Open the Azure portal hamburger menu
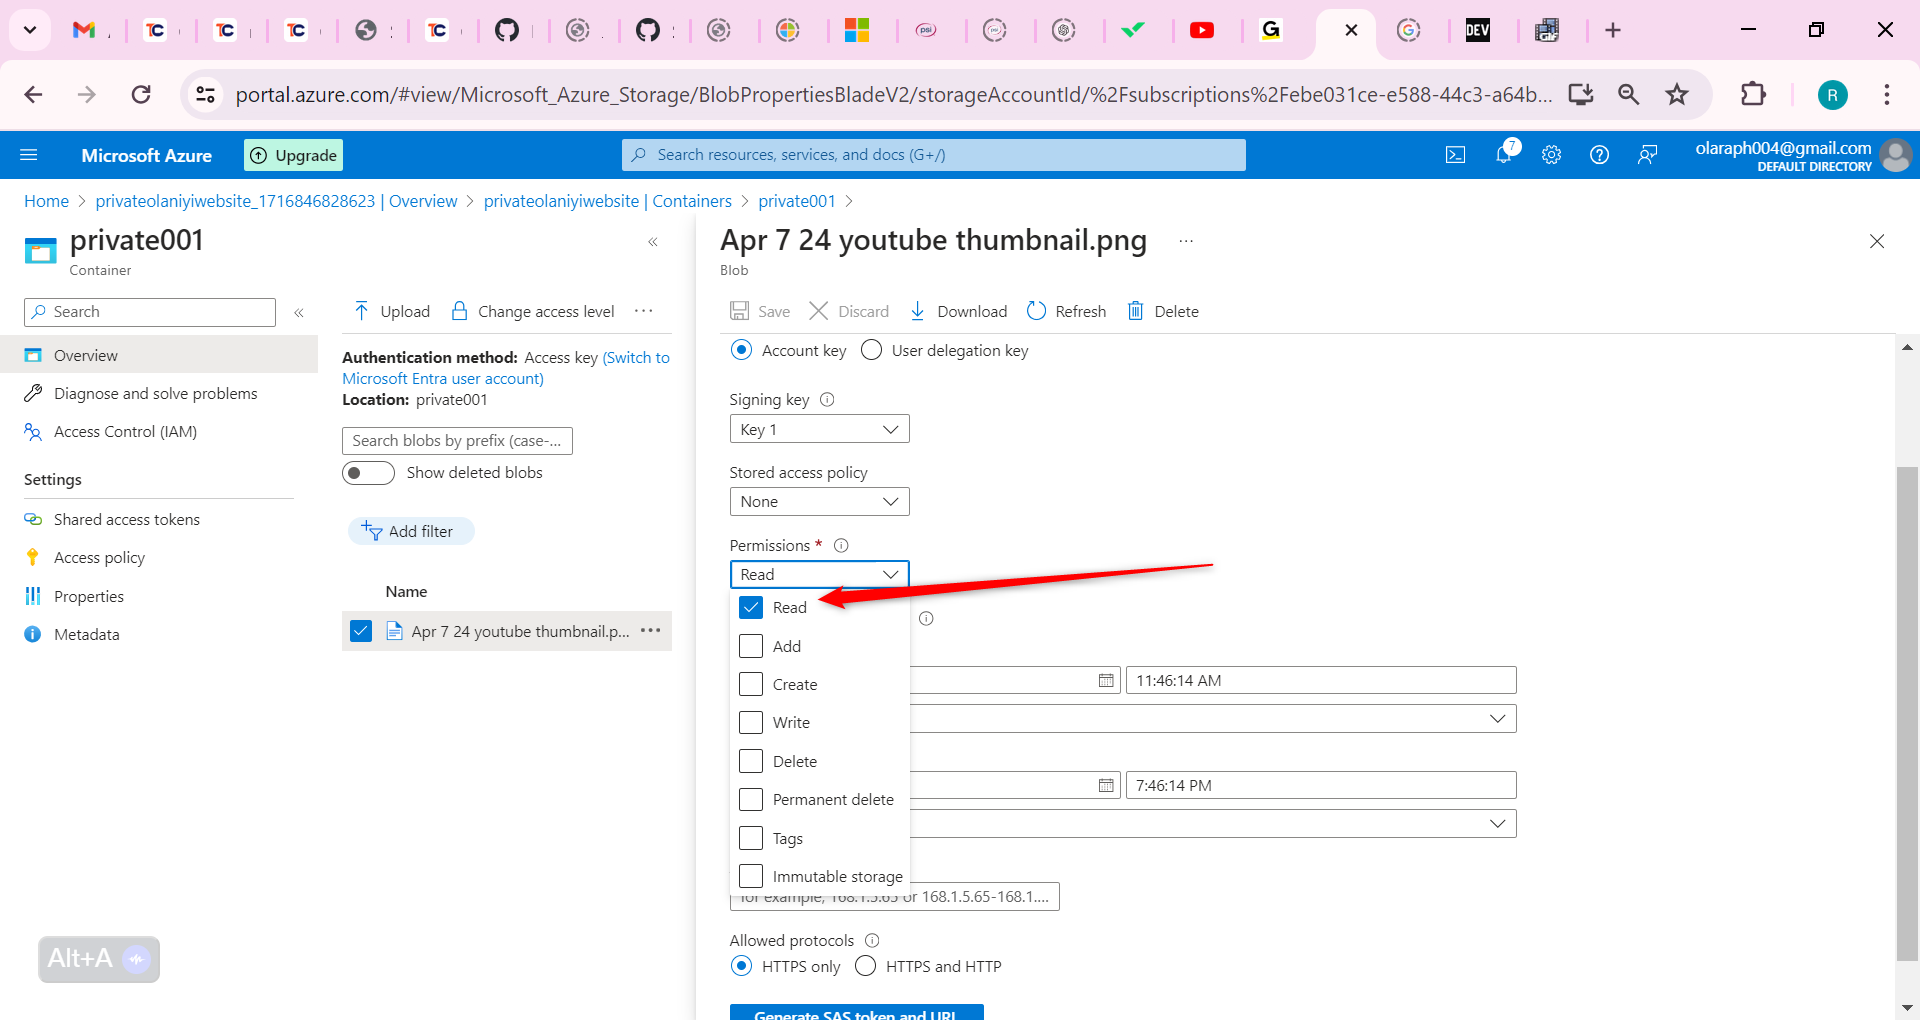This screenshot has height=1020, width=1920. pyautogui.click(x=29, y=155)
